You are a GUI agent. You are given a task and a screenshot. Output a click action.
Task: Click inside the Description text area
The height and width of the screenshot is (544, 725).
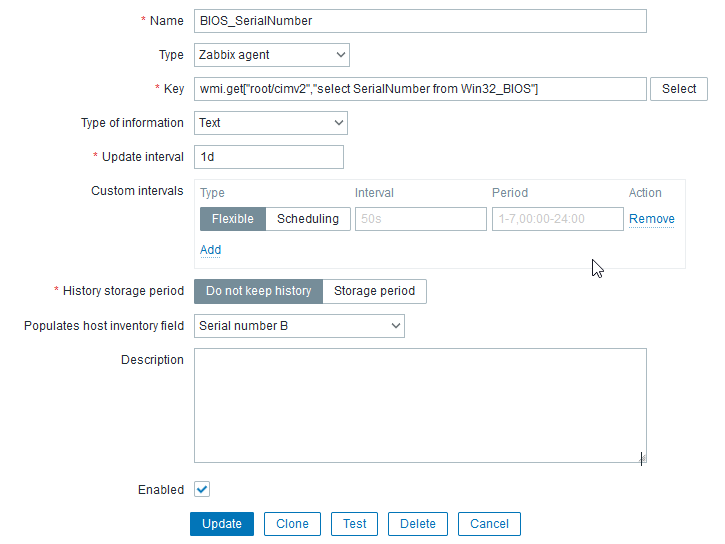point(420,405)
